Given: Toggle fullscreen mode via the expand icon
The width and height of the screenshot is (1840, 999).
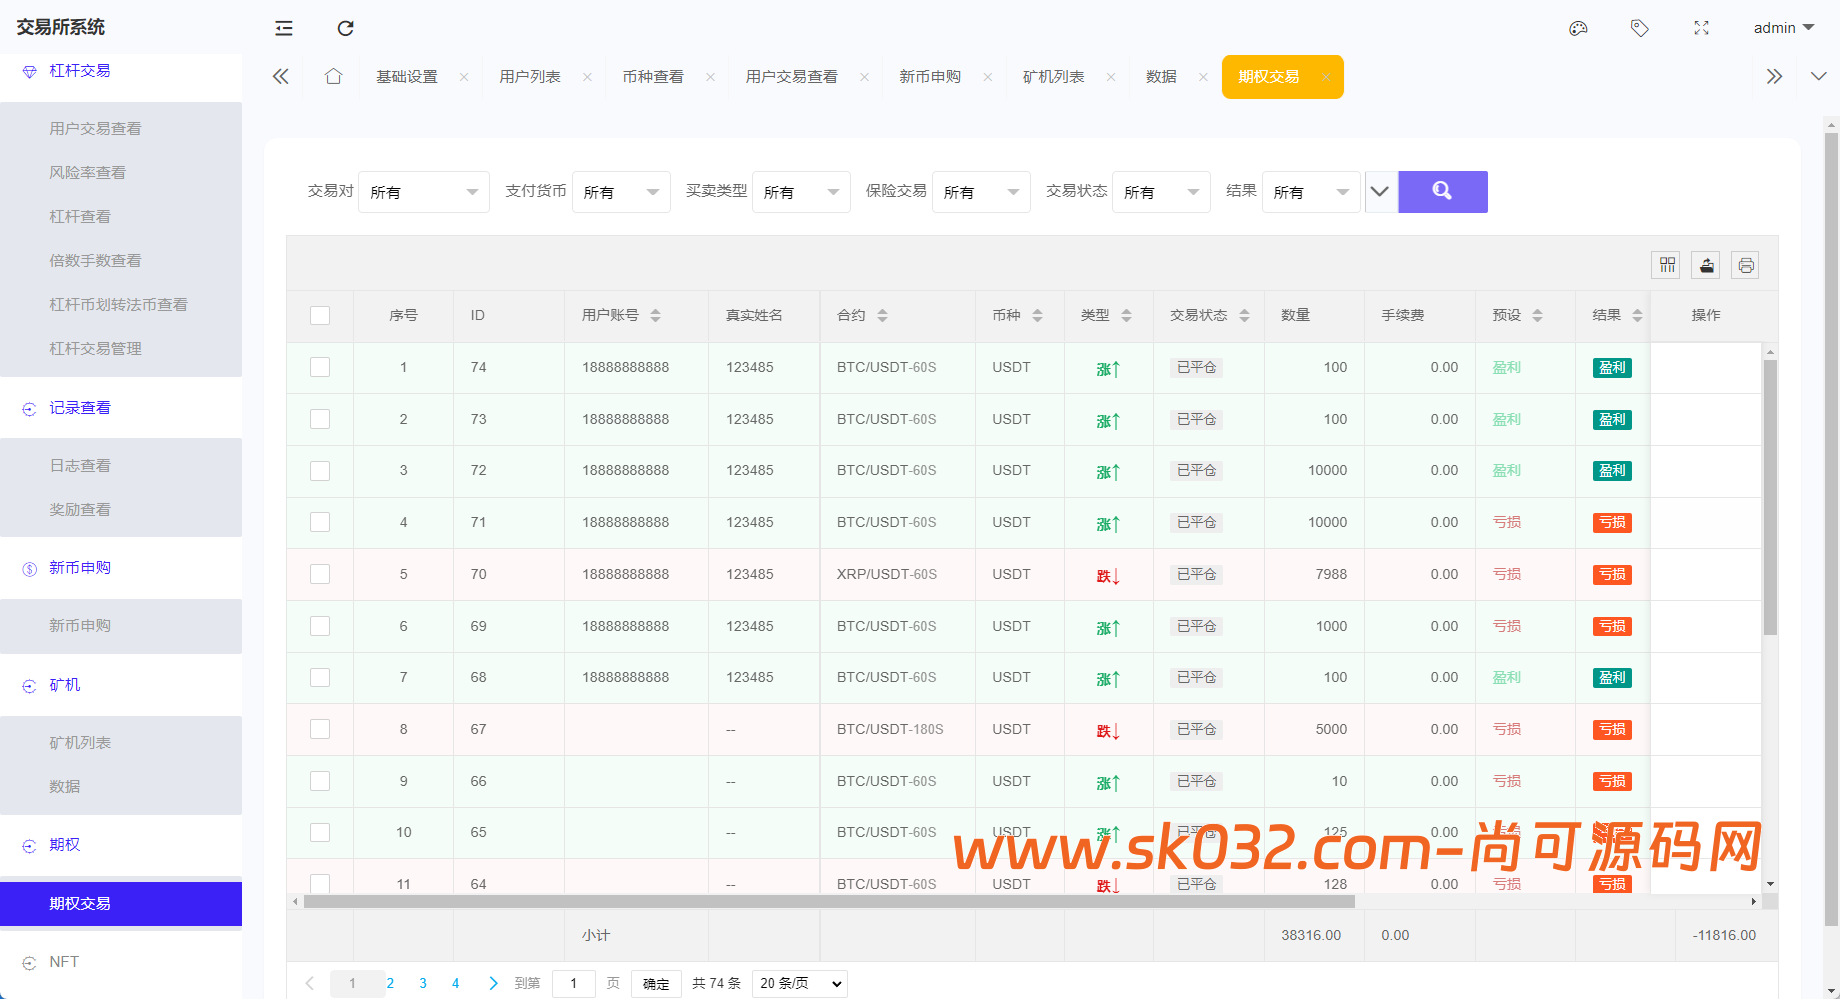Looking at the screenshot, I should (1702, 28).
